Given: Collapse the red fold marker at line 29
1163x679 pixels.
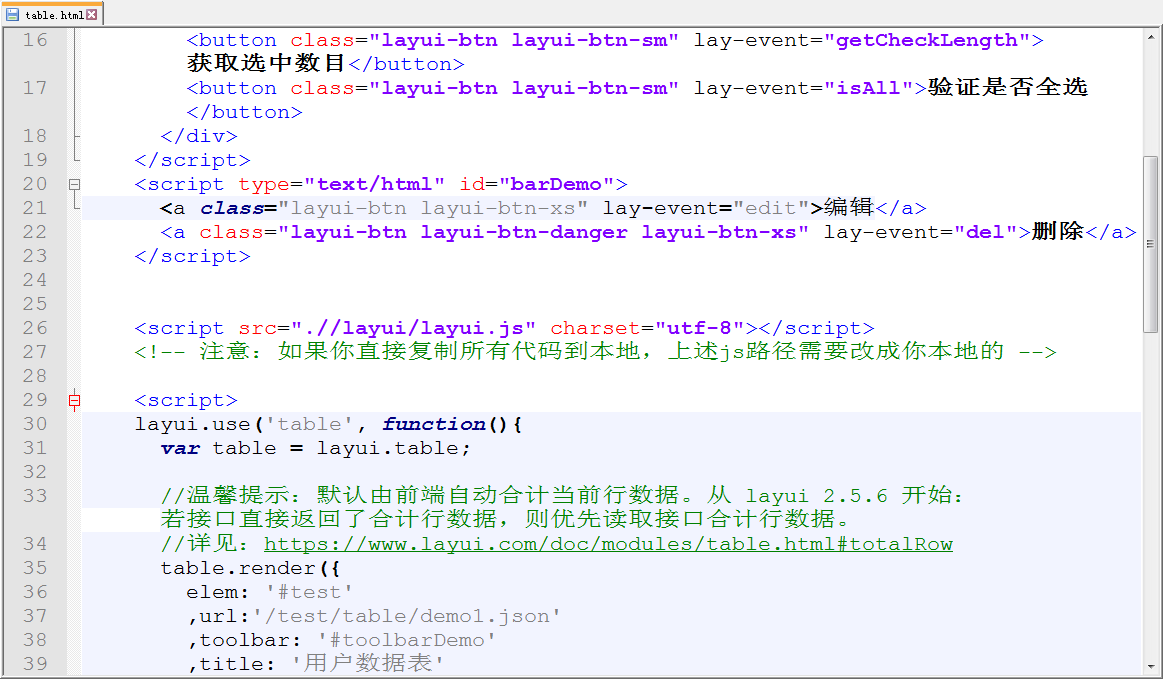Looking at the screenshot, I should click(74, 401).
